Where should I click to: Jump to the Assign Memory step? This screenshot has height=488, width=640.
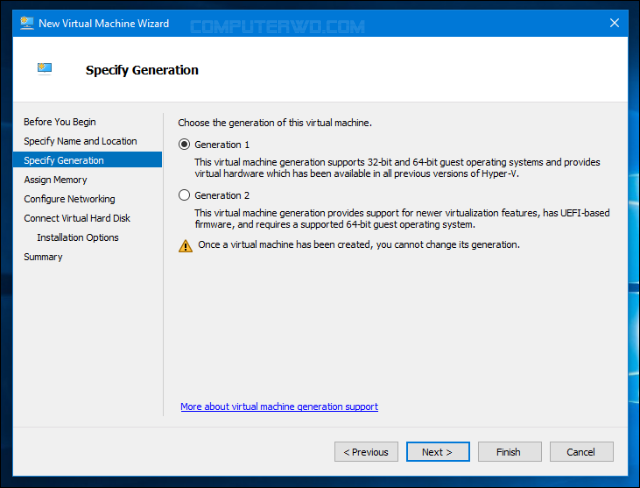coord(56,180)
